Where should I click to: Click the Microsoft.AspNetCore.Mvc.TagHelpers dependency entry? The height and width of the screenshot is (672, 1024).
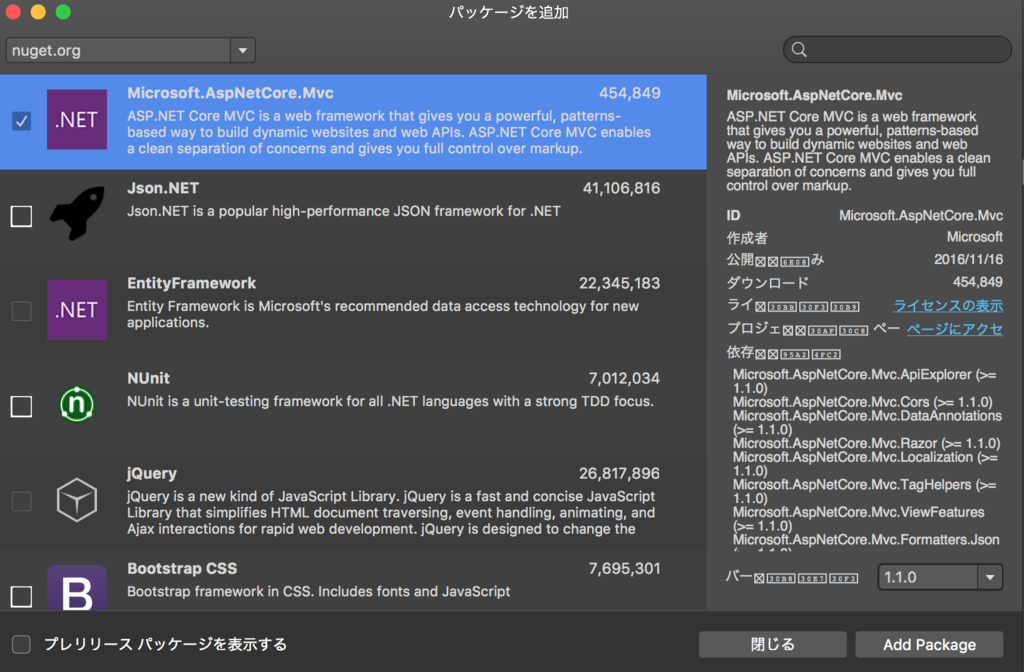865,491
